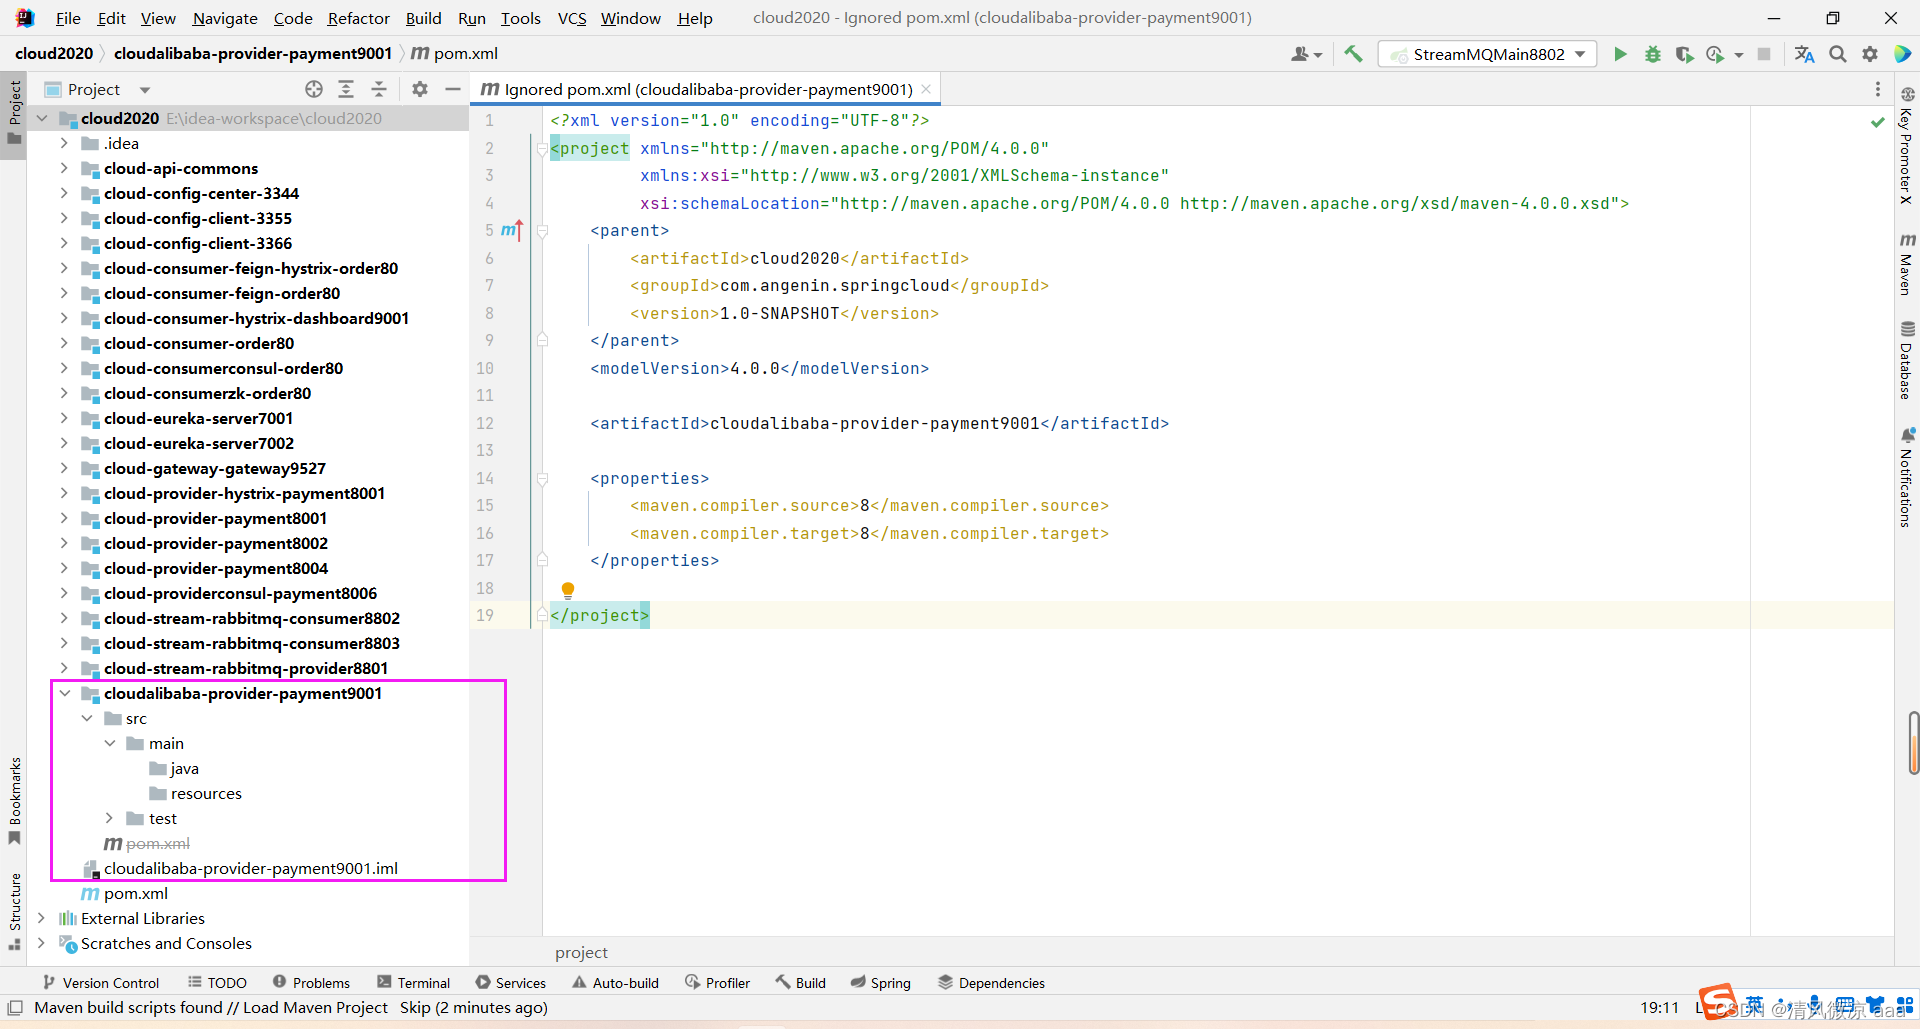Open the StreamMQMain8802 run configuration dropdown
1920x1029 pixels.
tap(1487, 54)
